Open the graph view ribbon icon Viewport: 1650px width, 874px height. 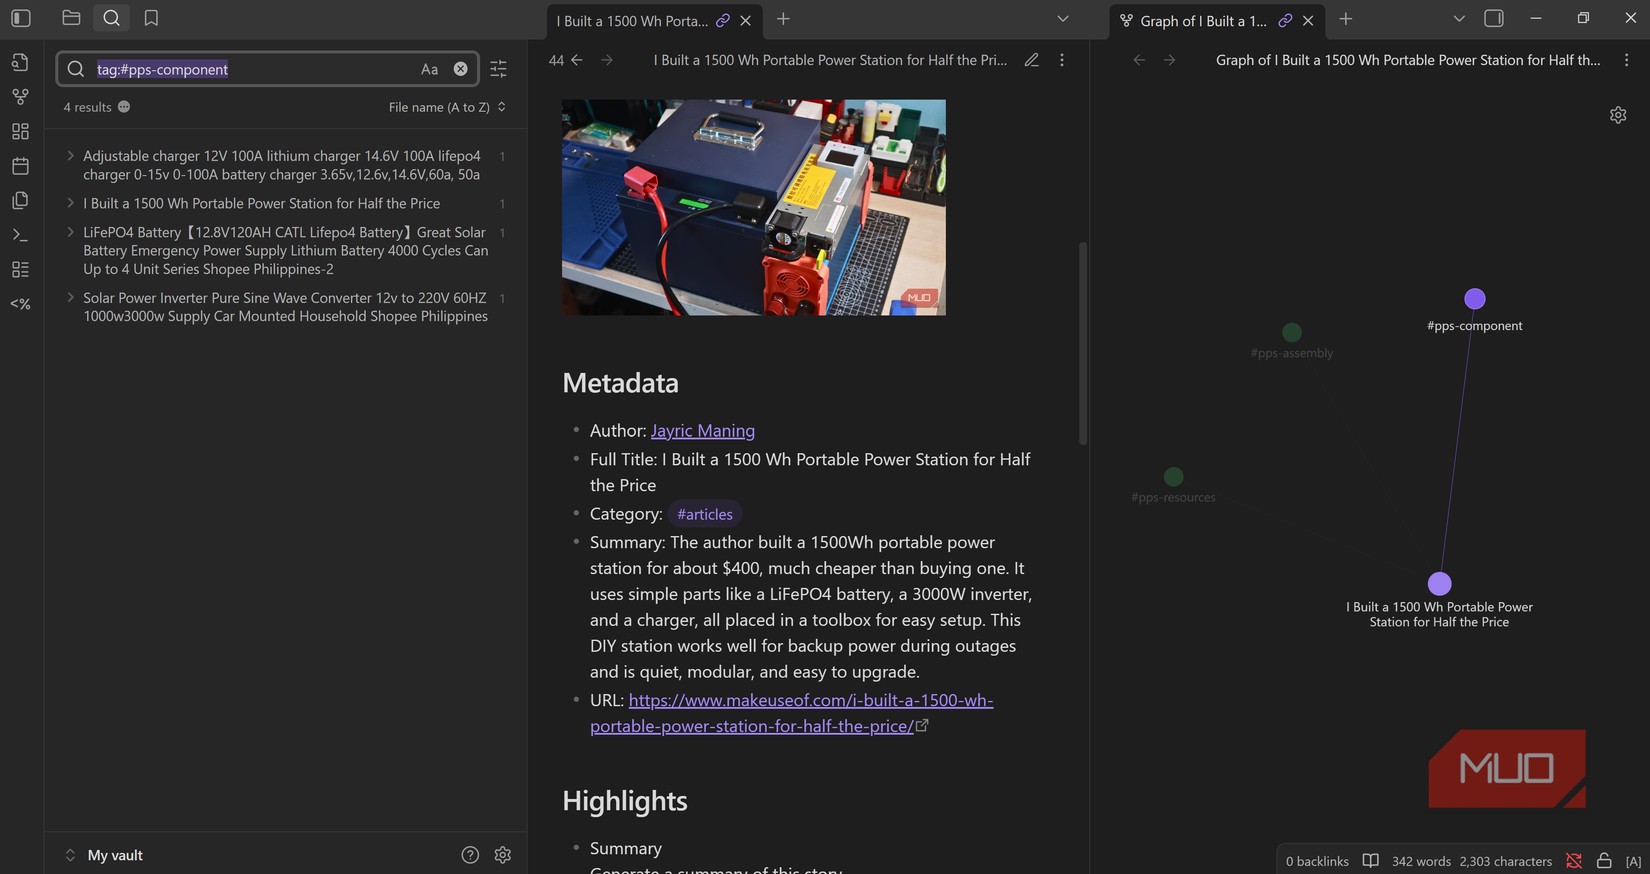20,97
